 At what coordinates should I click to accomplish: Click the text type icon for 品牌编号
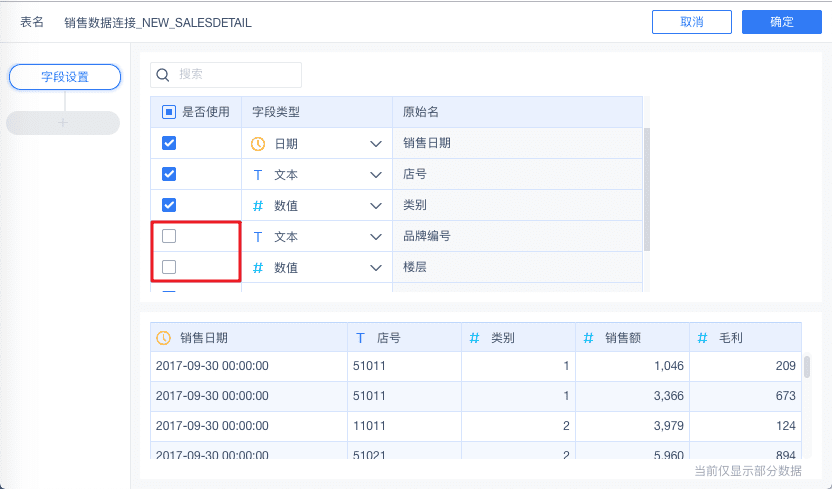(x=257, y=237)
